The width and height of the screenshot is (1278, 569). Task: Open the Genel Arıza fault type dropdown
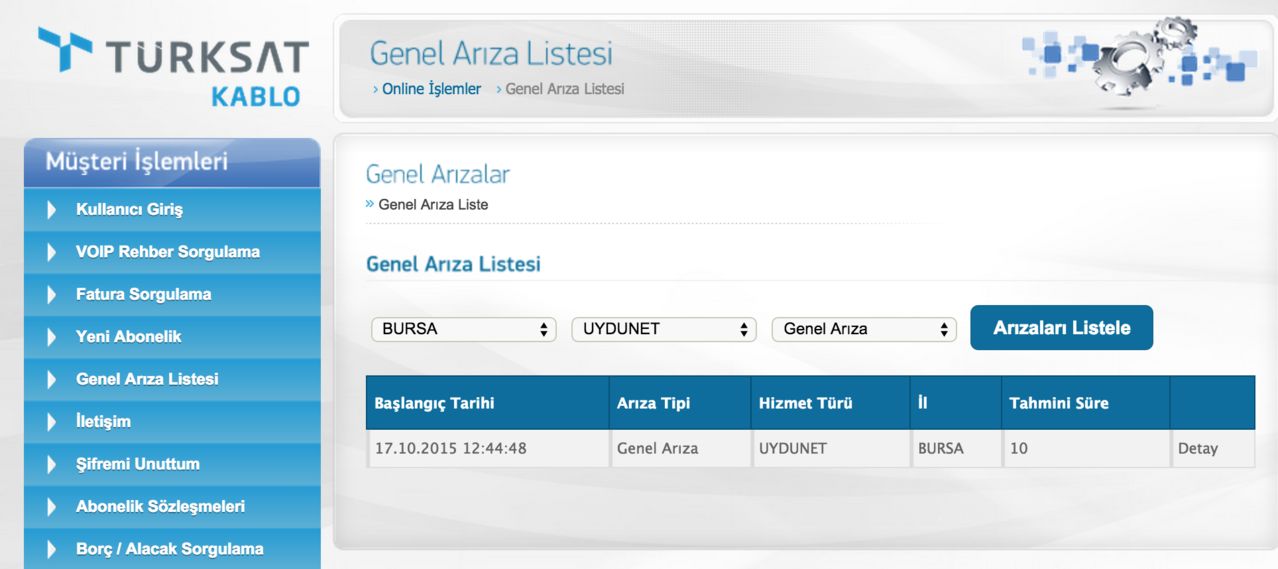pyautogui.click(x=864, y=329)
